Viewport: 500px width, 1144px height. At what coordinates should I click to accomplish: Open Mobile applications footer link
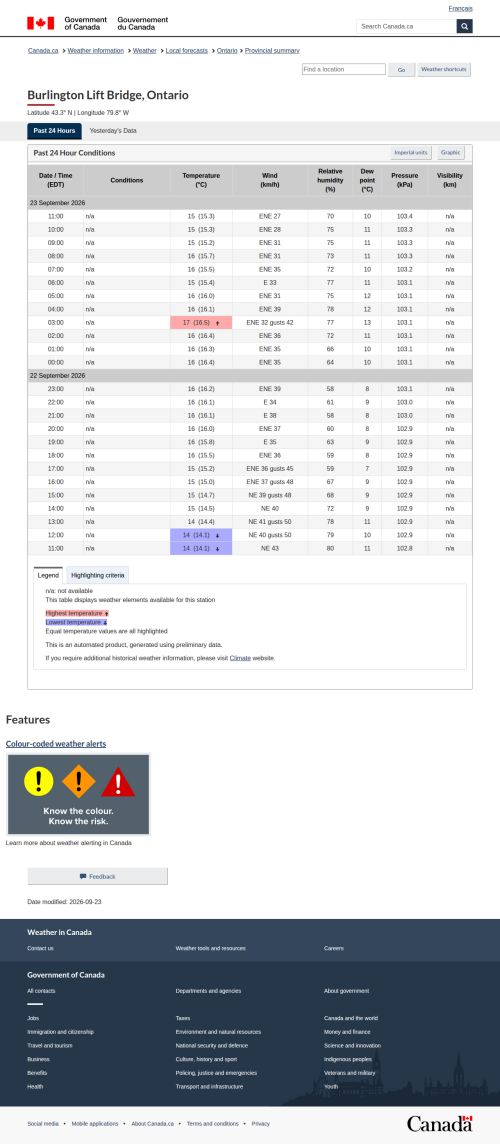94,1124
